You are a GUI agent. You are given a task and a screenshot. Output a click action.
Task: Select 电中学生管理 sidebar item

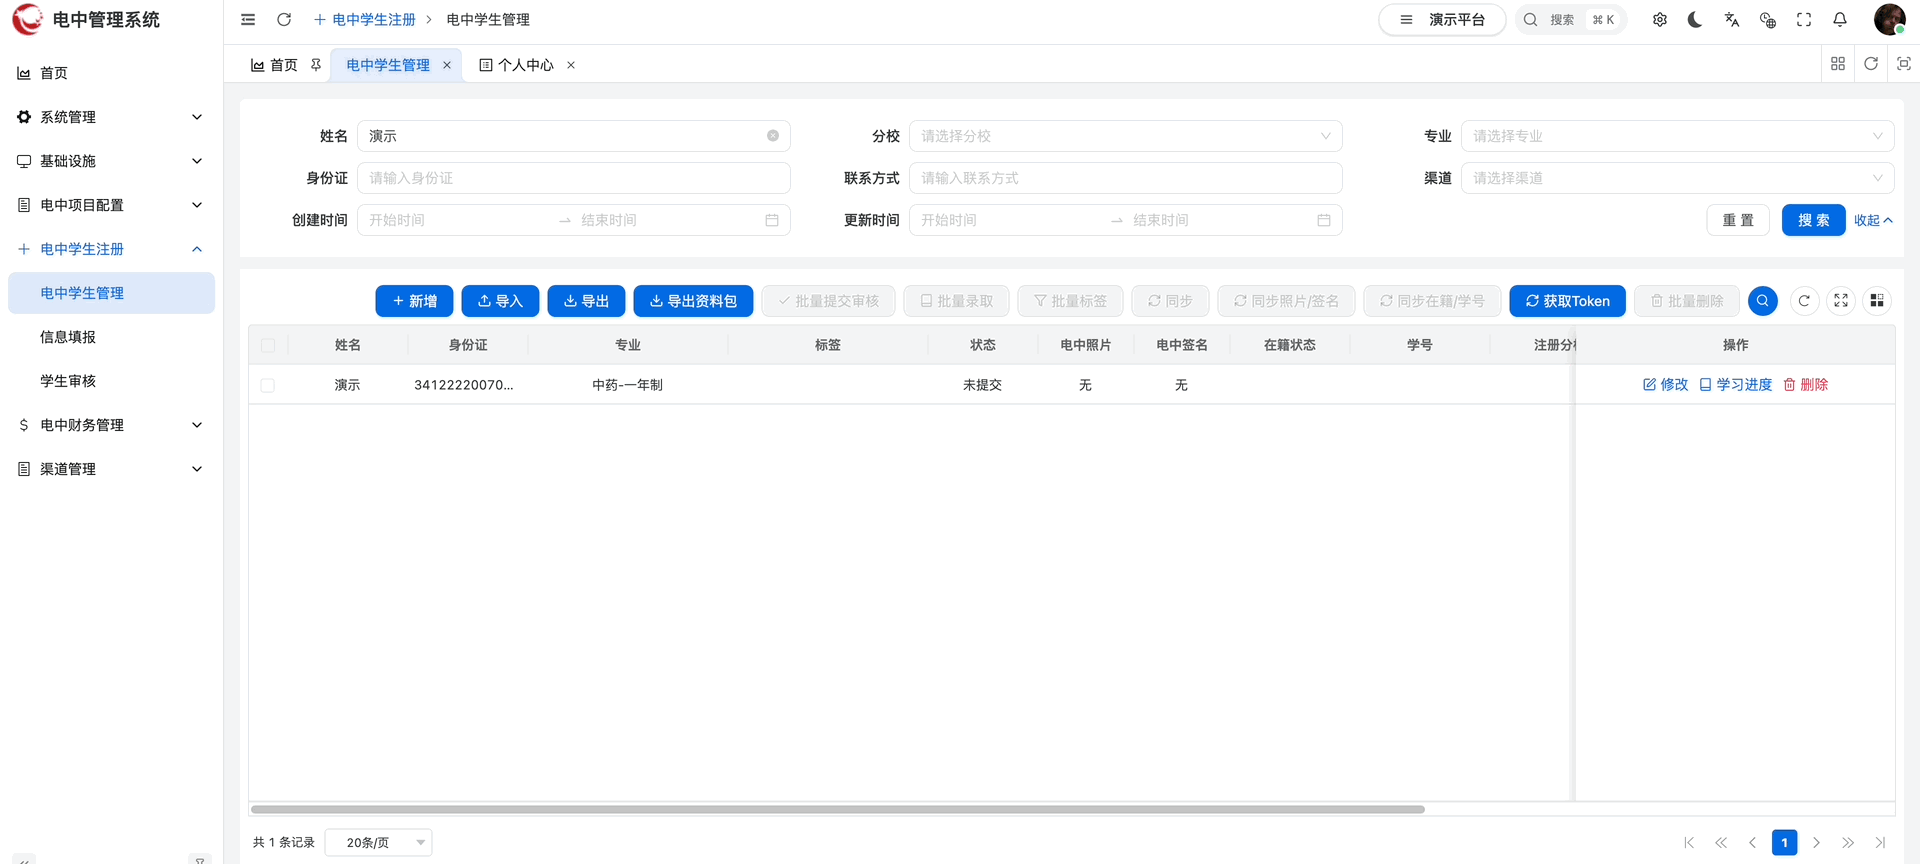click(x=111, y=293)
